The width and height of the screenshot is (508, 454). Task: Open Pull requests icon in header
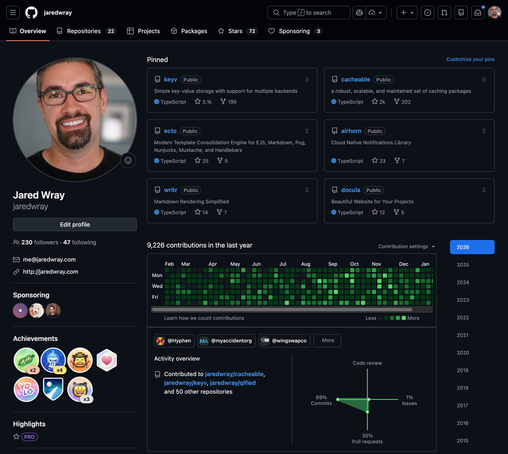(x=444, y=13)
